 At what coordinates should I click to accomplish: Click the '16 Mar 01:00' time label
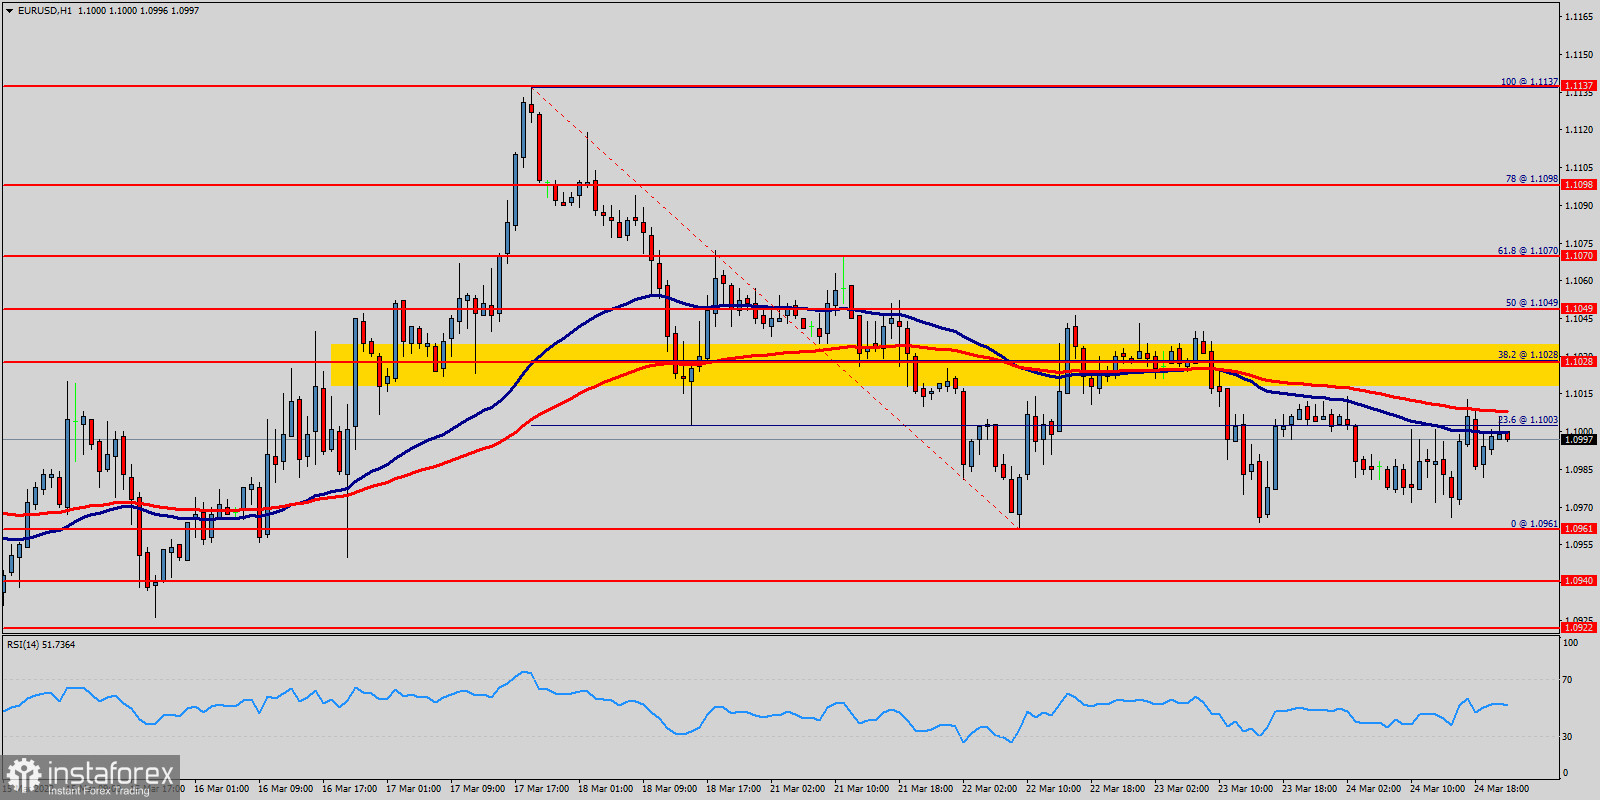point(221,789)
